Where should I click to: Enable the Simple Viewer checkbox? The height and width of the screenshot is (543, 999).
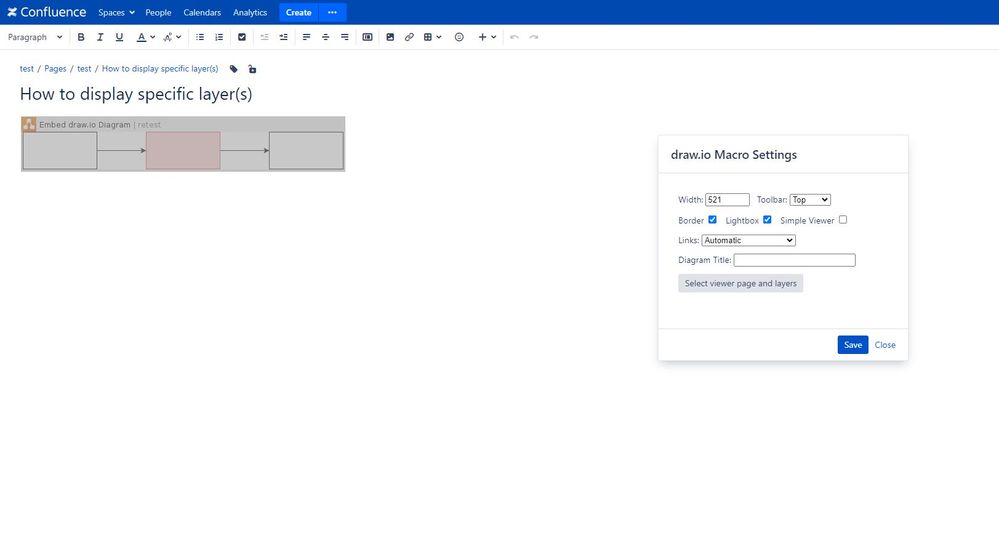[x=843, y=220]
